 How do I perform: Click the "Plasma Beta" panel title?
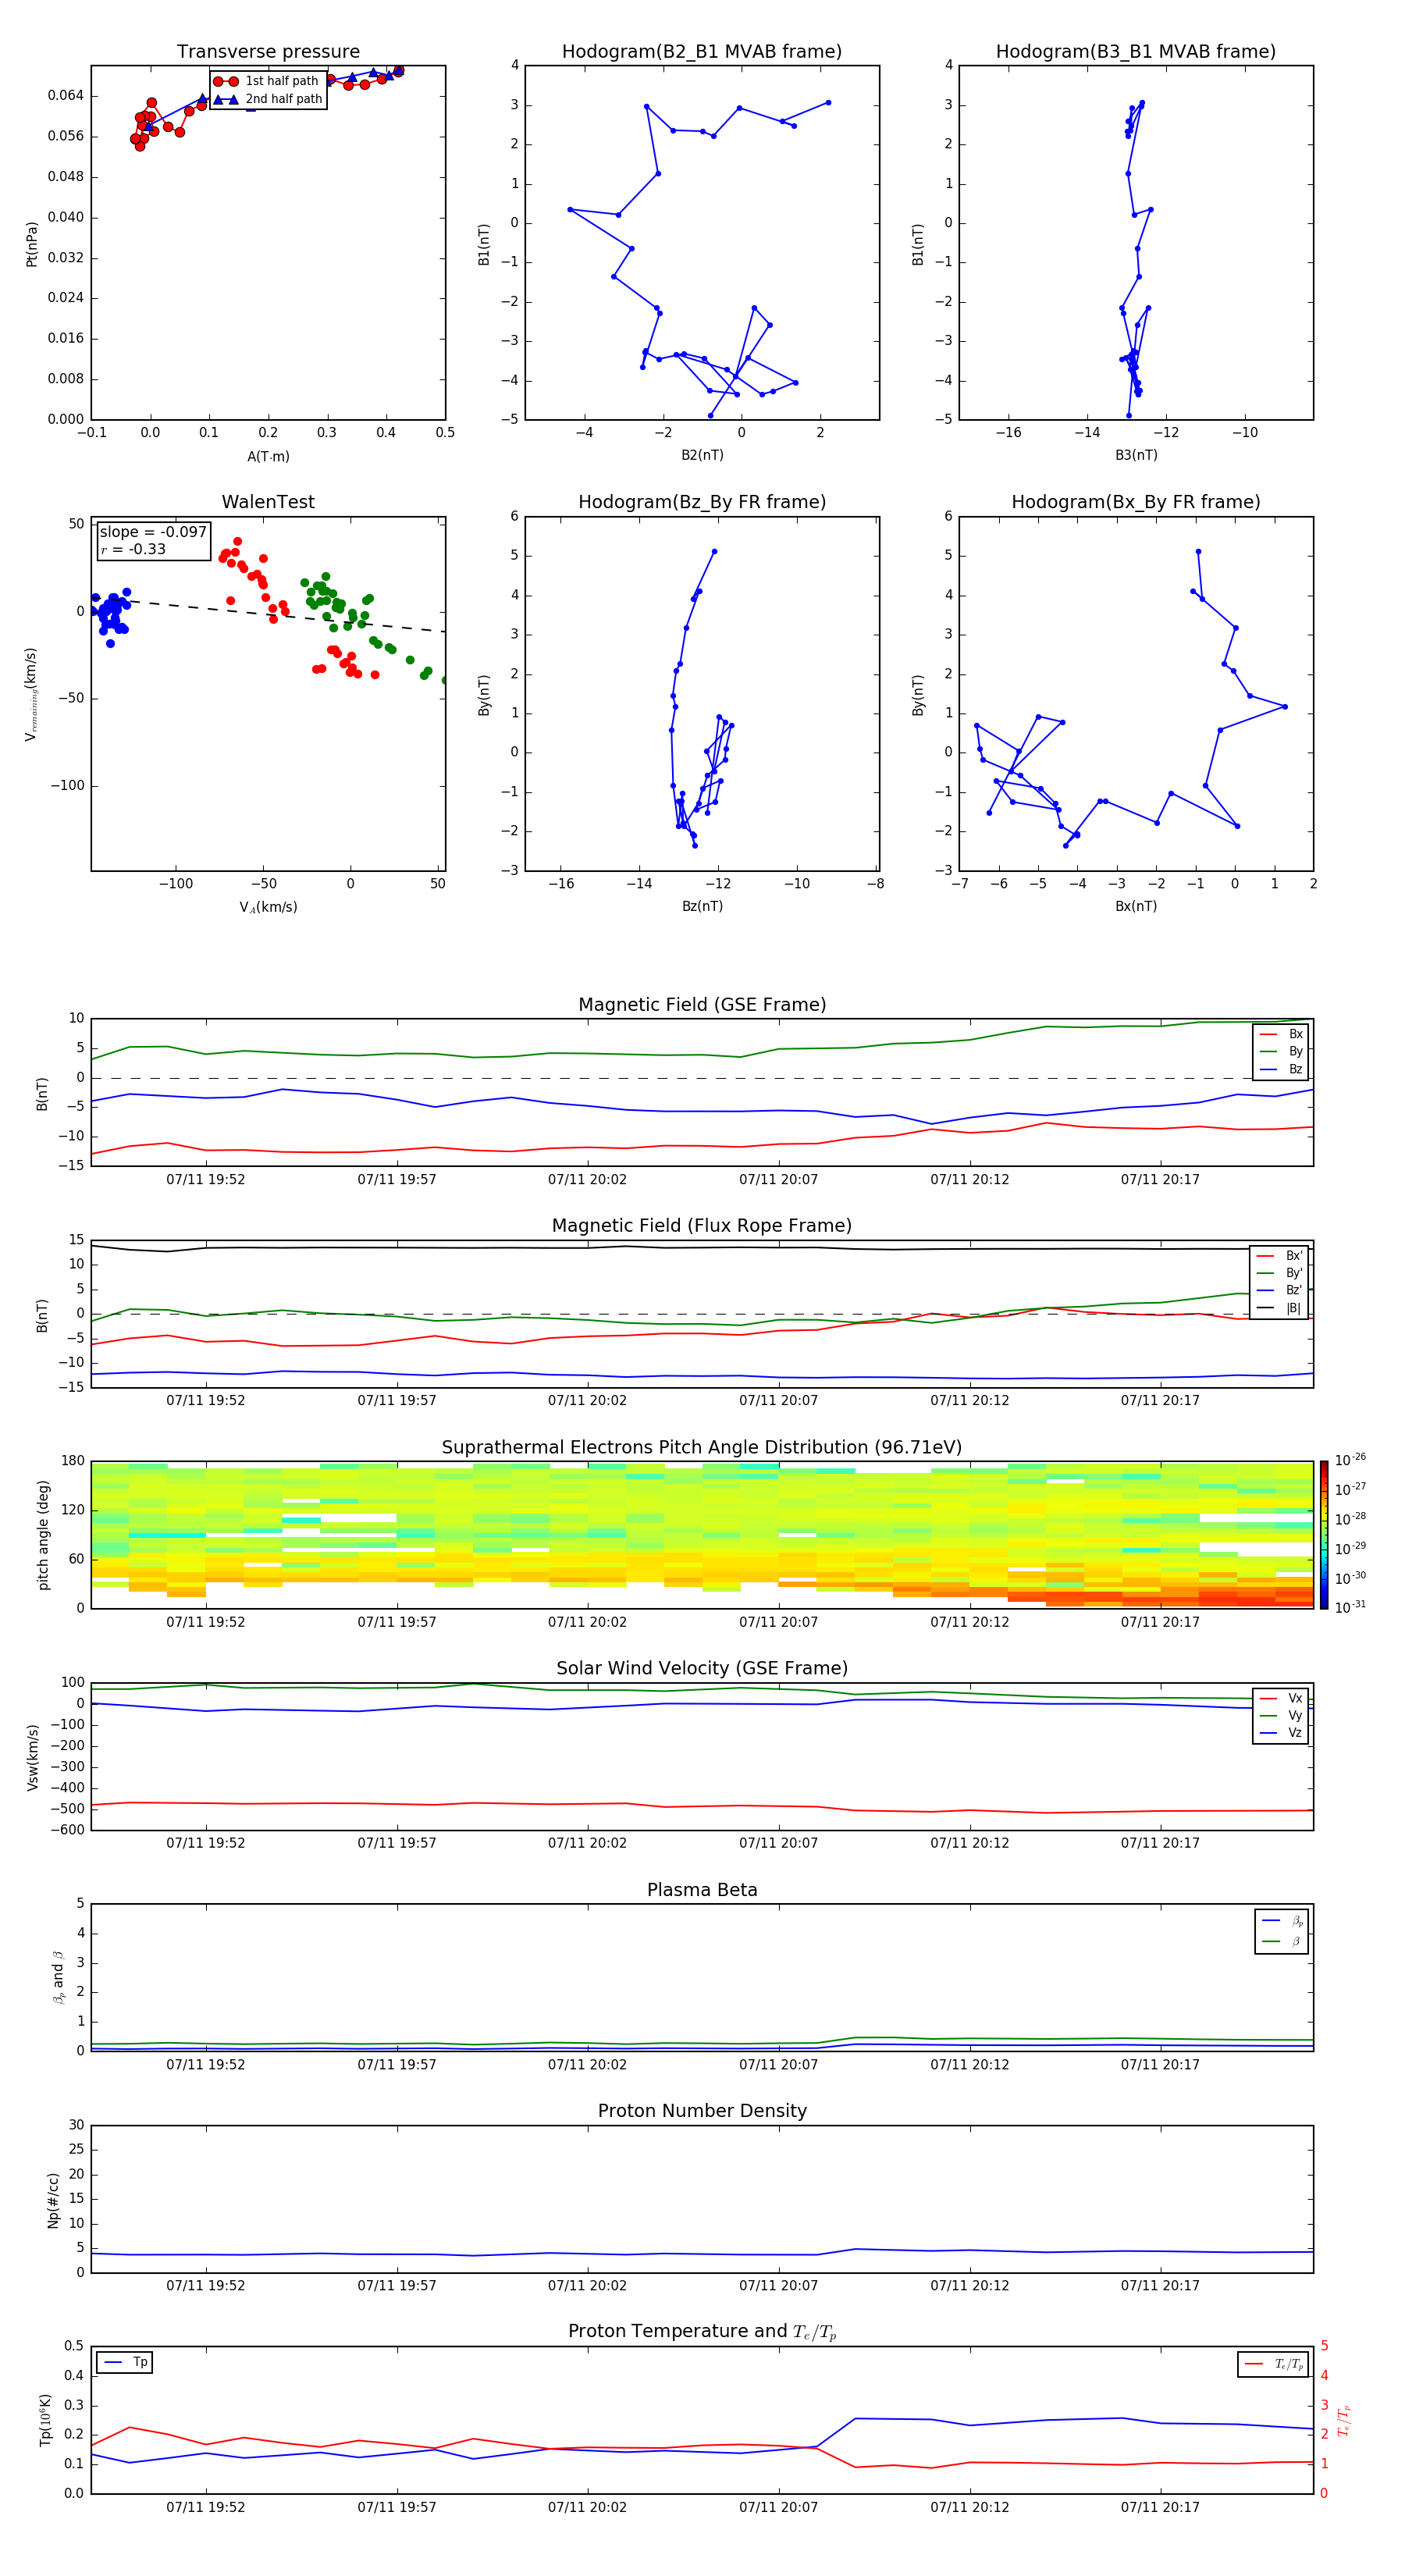click(702, 1891)
